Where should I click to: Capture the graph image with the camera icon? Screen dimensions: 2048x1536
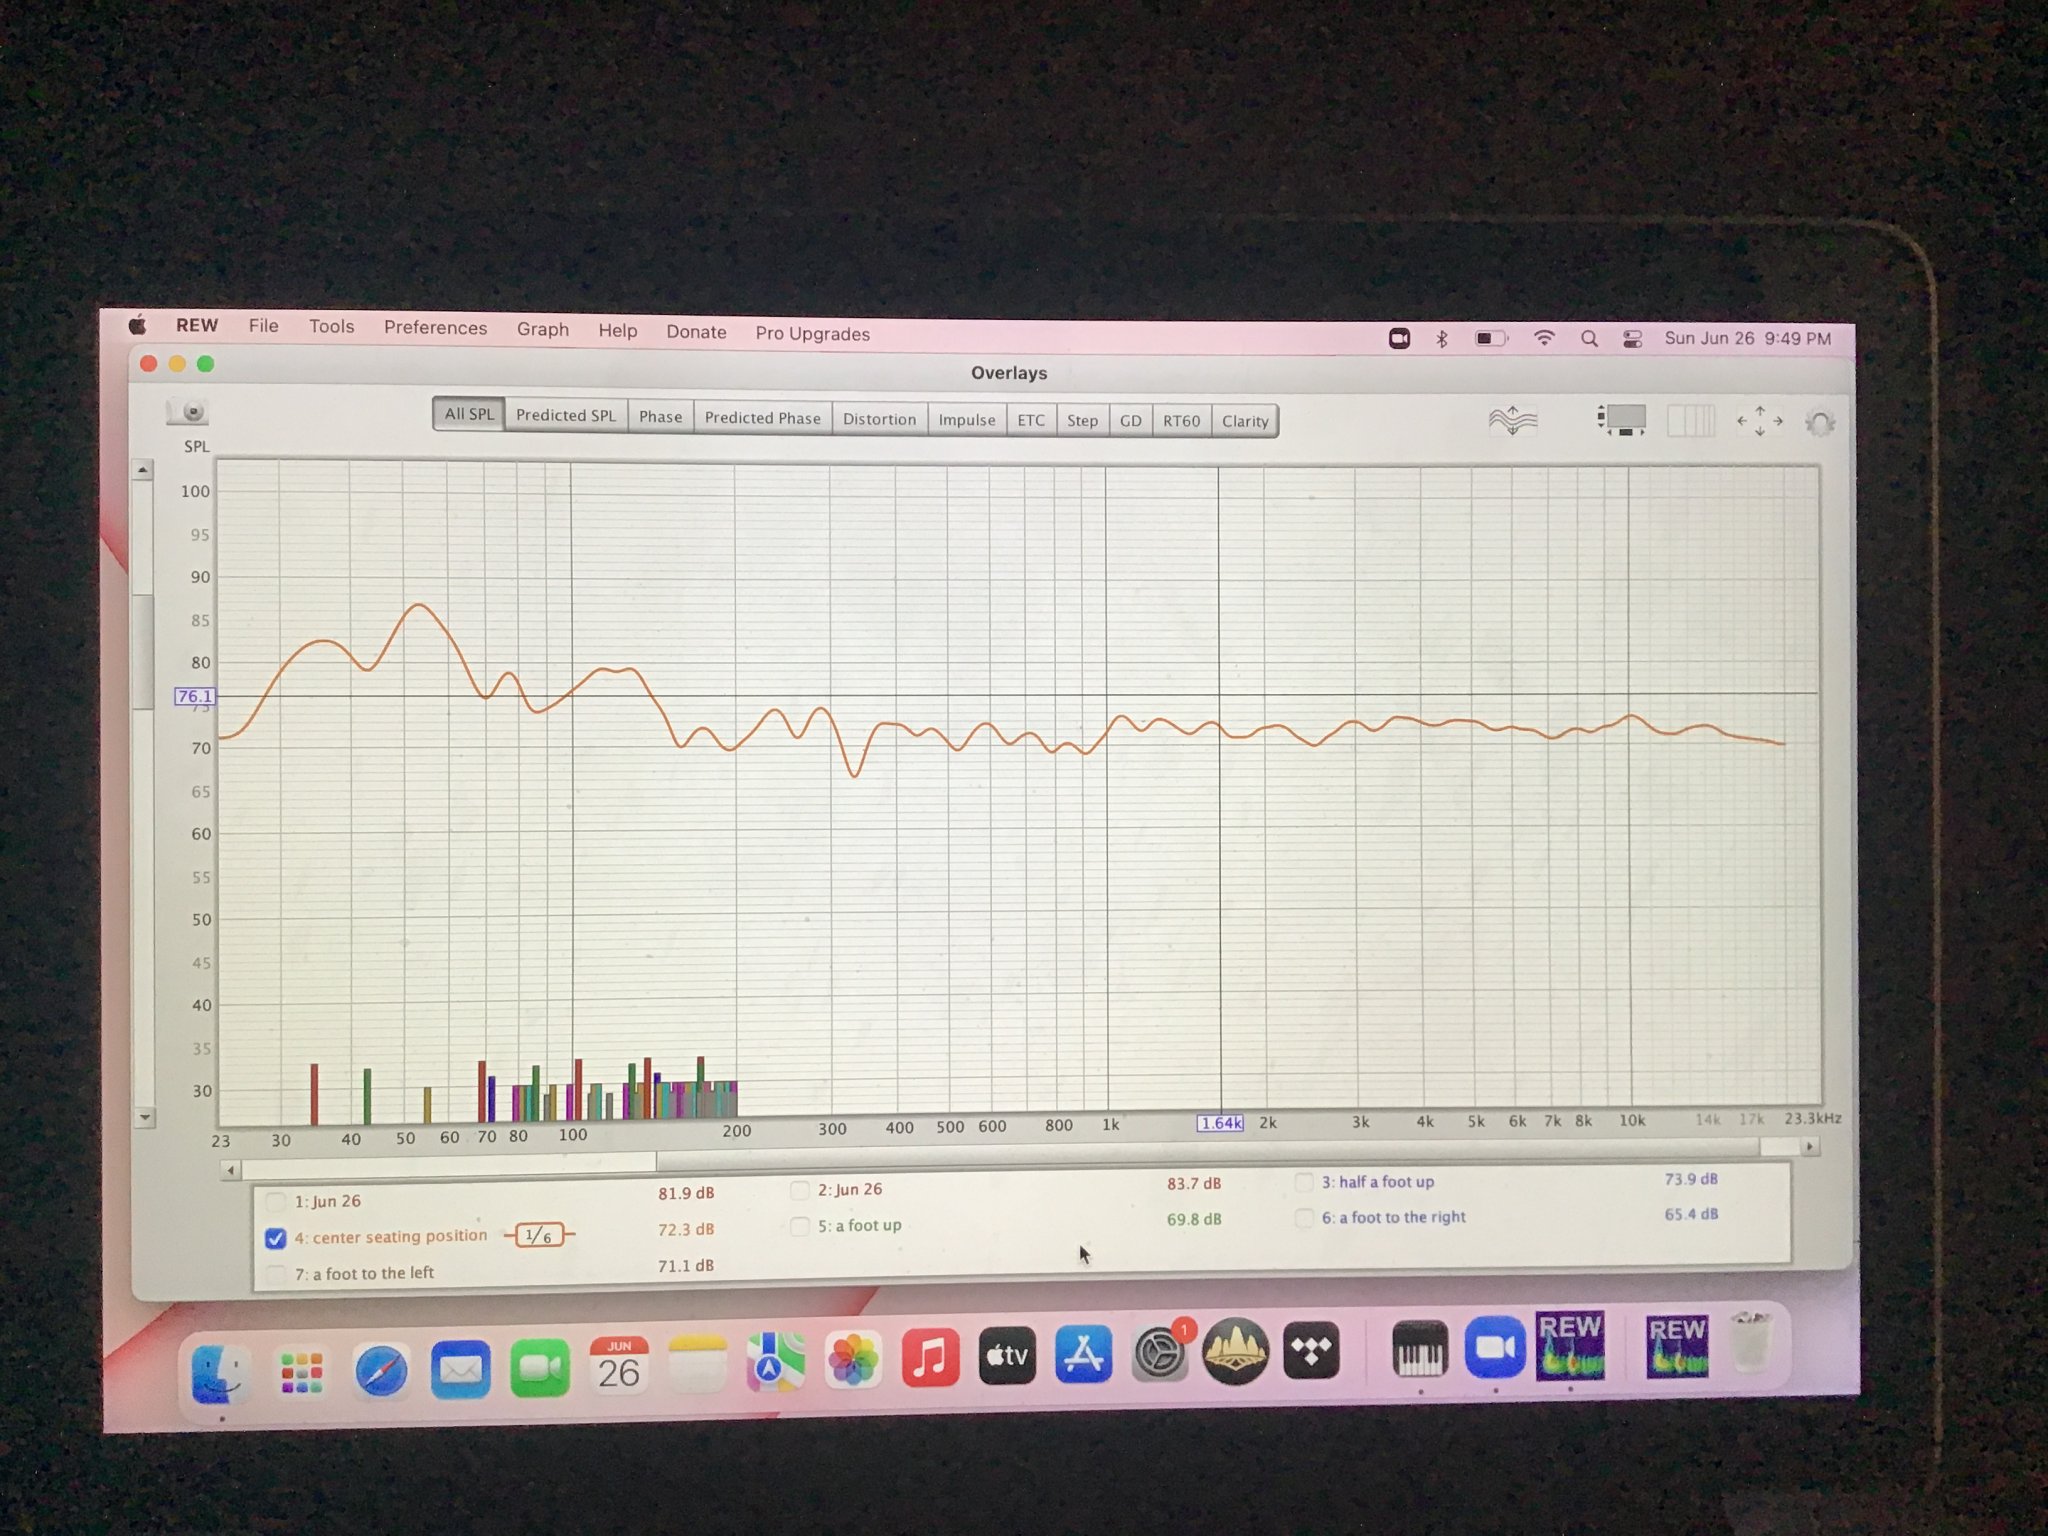(x=188, y=411)
